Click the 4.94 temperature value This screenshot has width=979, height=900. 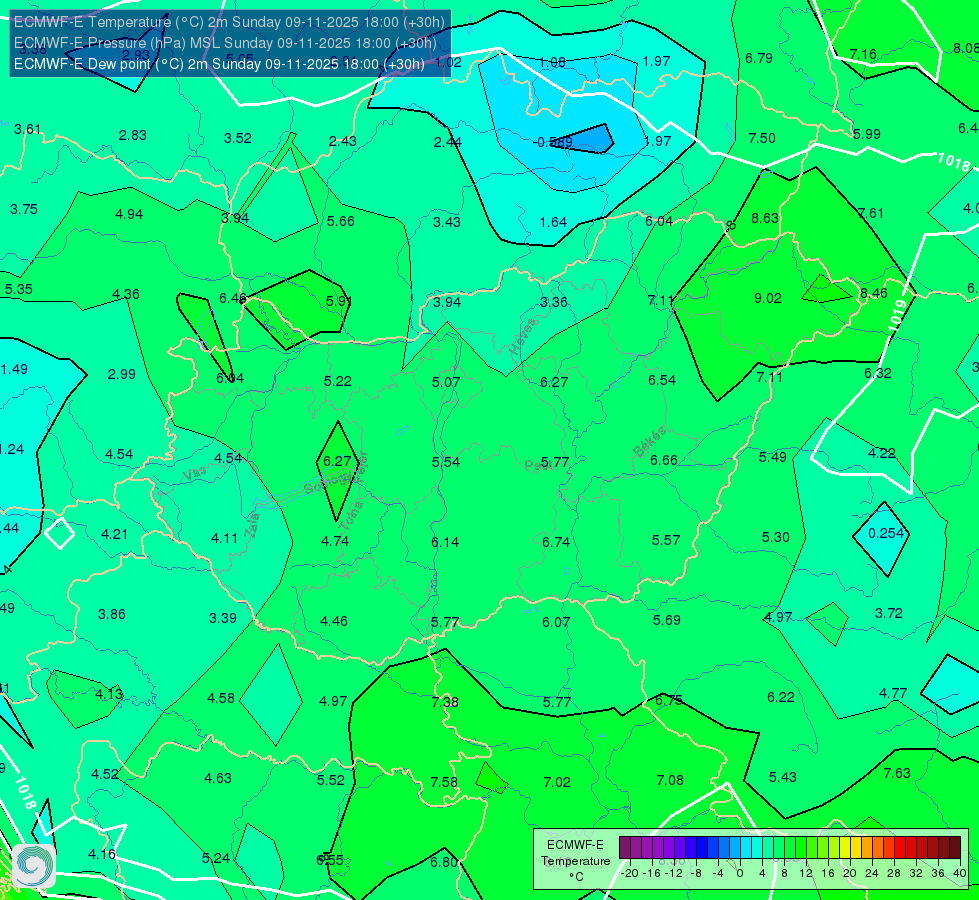129,214
